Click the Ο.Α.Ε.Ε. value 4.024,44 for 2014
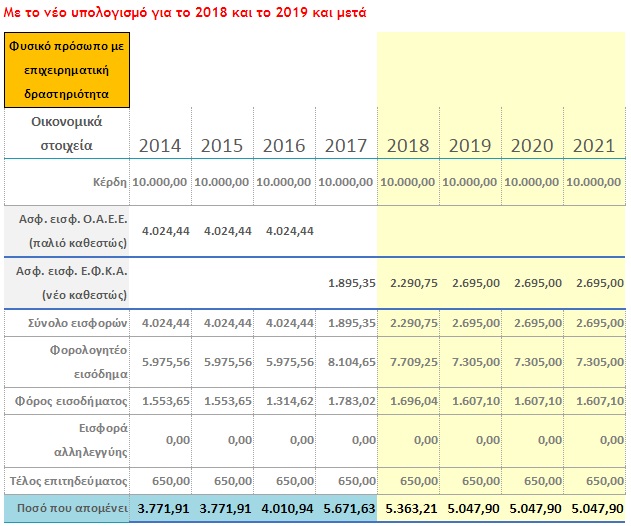The image size is (631, 526). click(x=166, y=231)
